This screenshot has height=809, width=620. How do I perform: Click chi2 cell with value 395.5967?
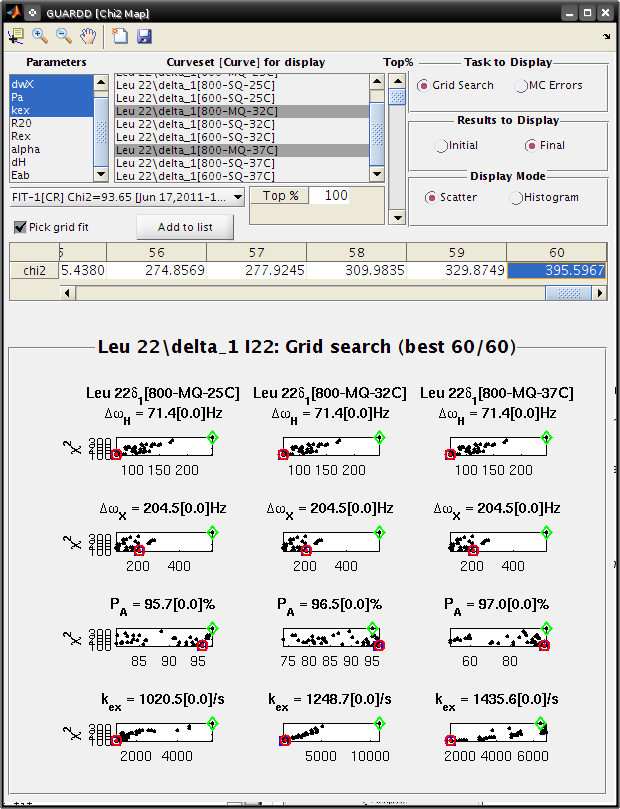[x=557, y=270]
